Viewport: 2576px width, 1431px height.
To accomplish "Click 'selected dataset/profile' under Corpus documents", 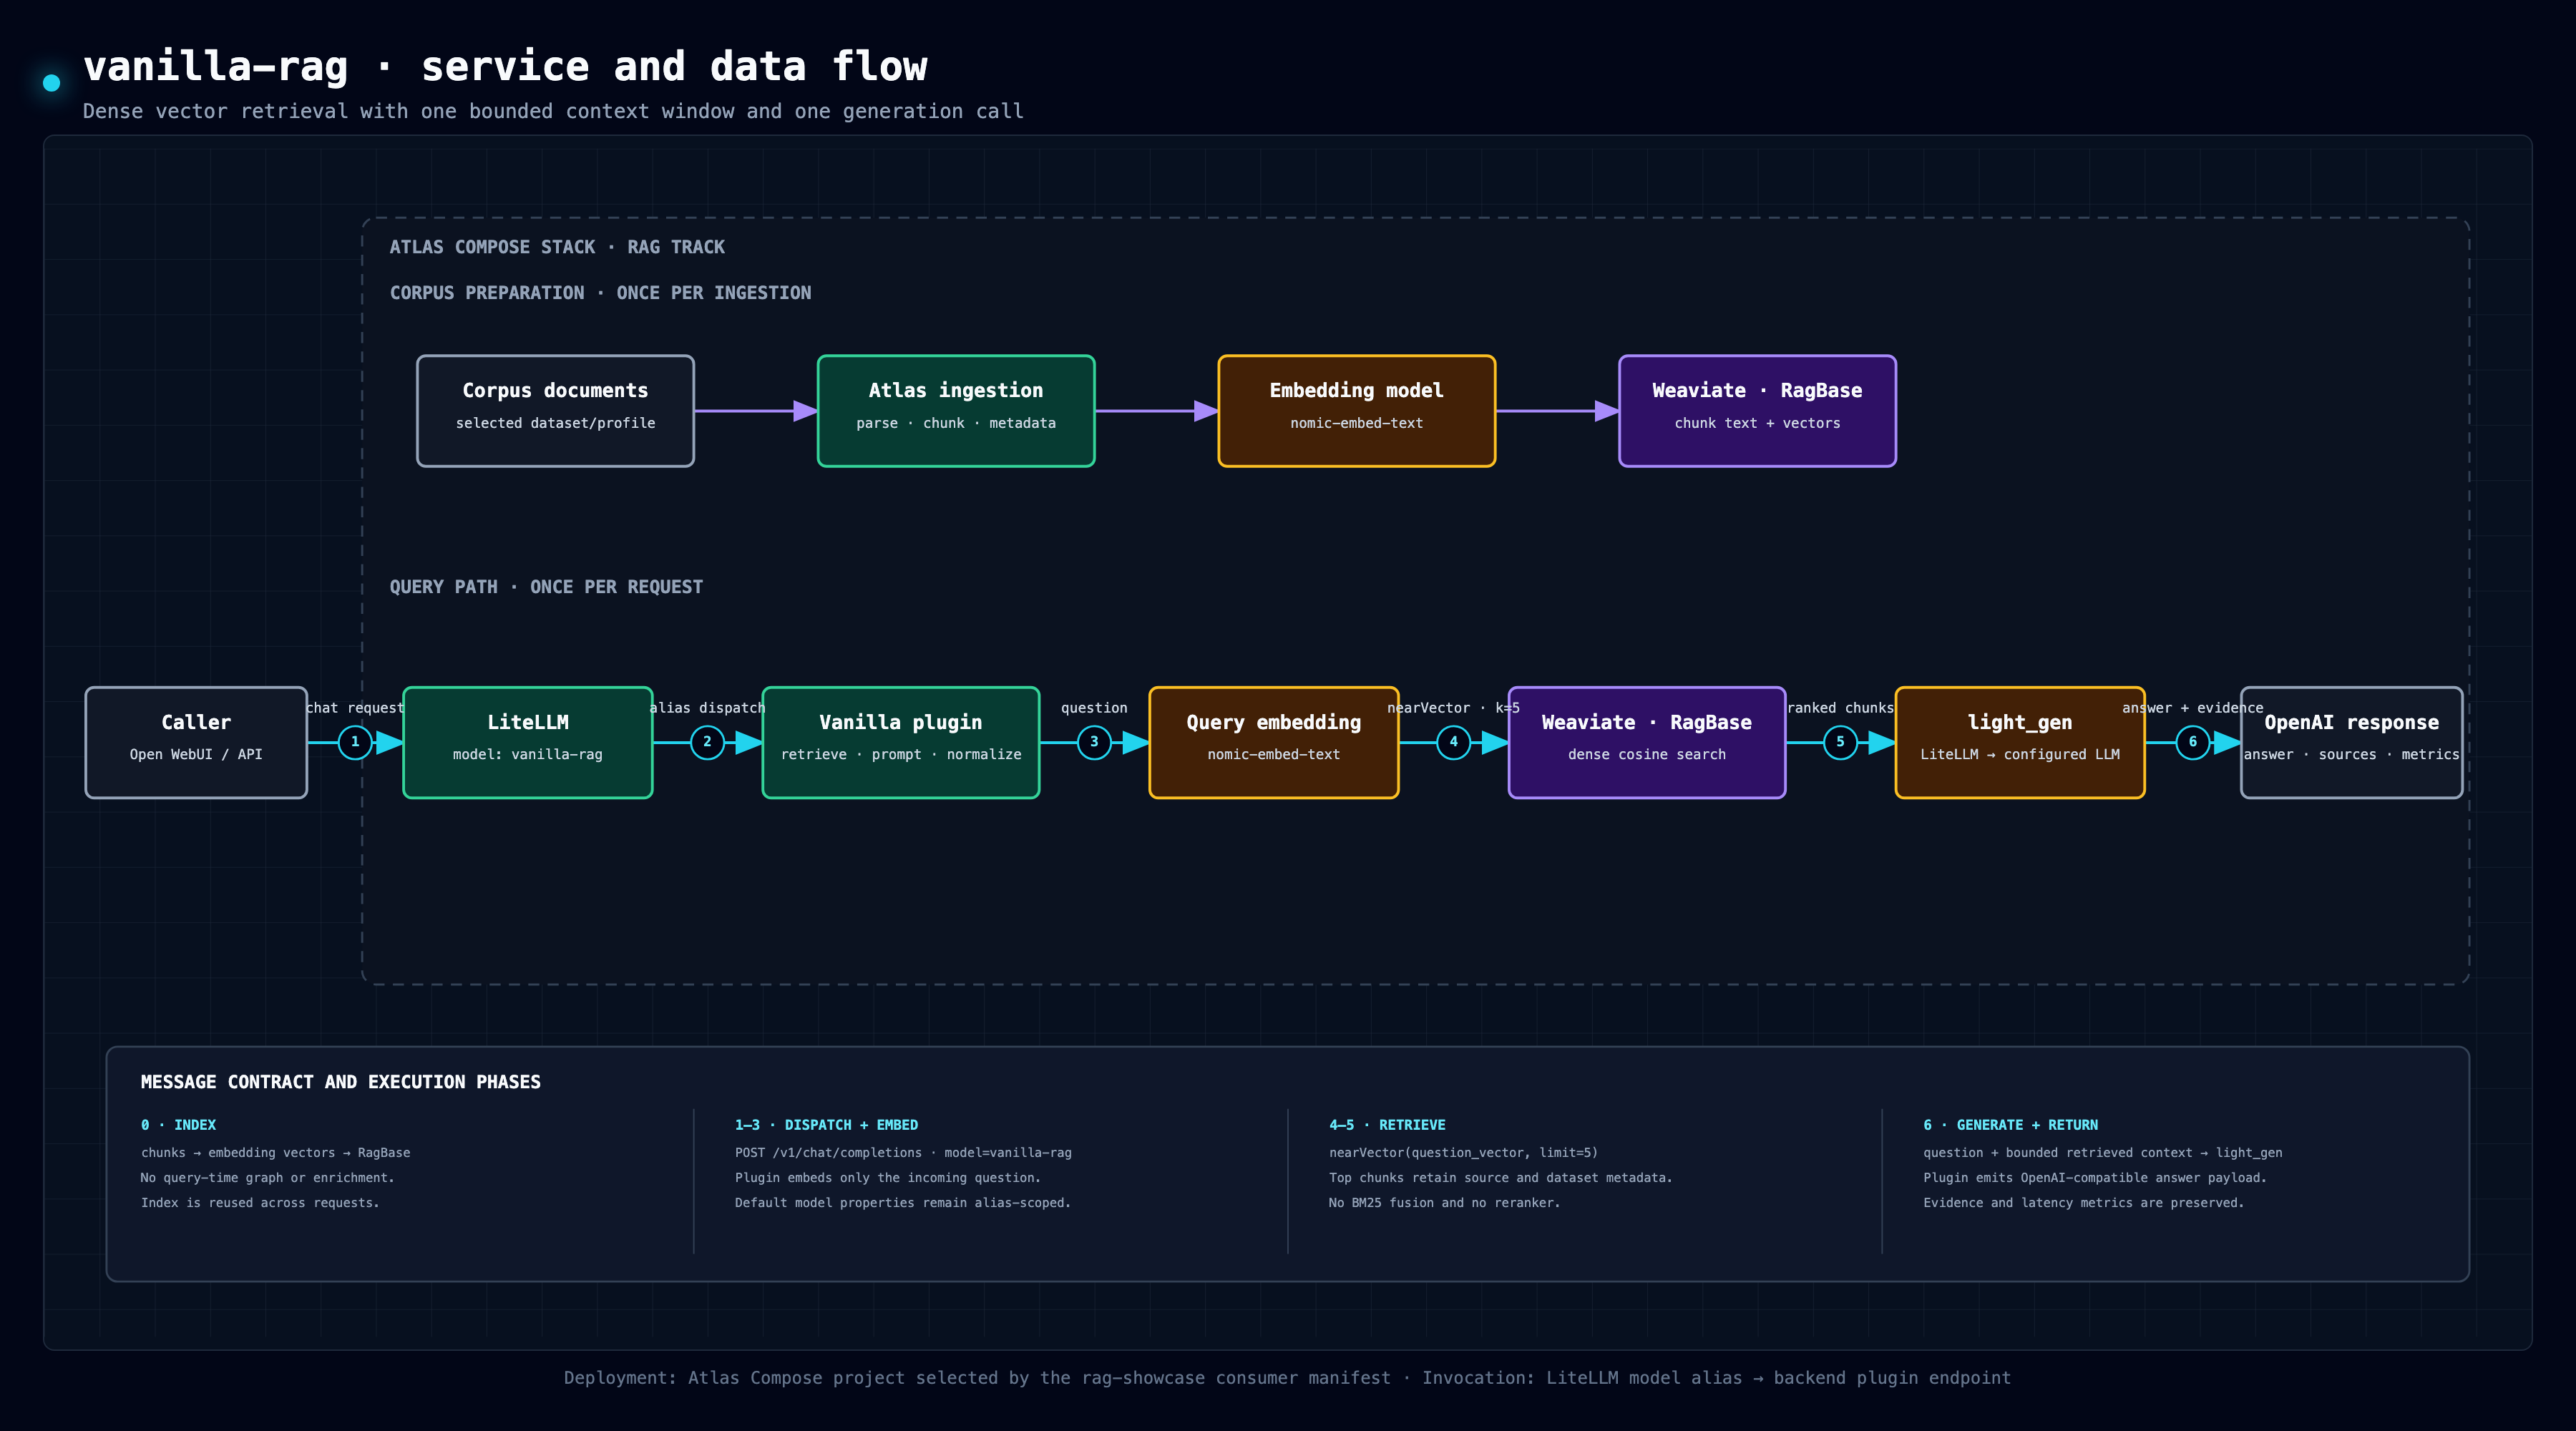I will 555,423.
